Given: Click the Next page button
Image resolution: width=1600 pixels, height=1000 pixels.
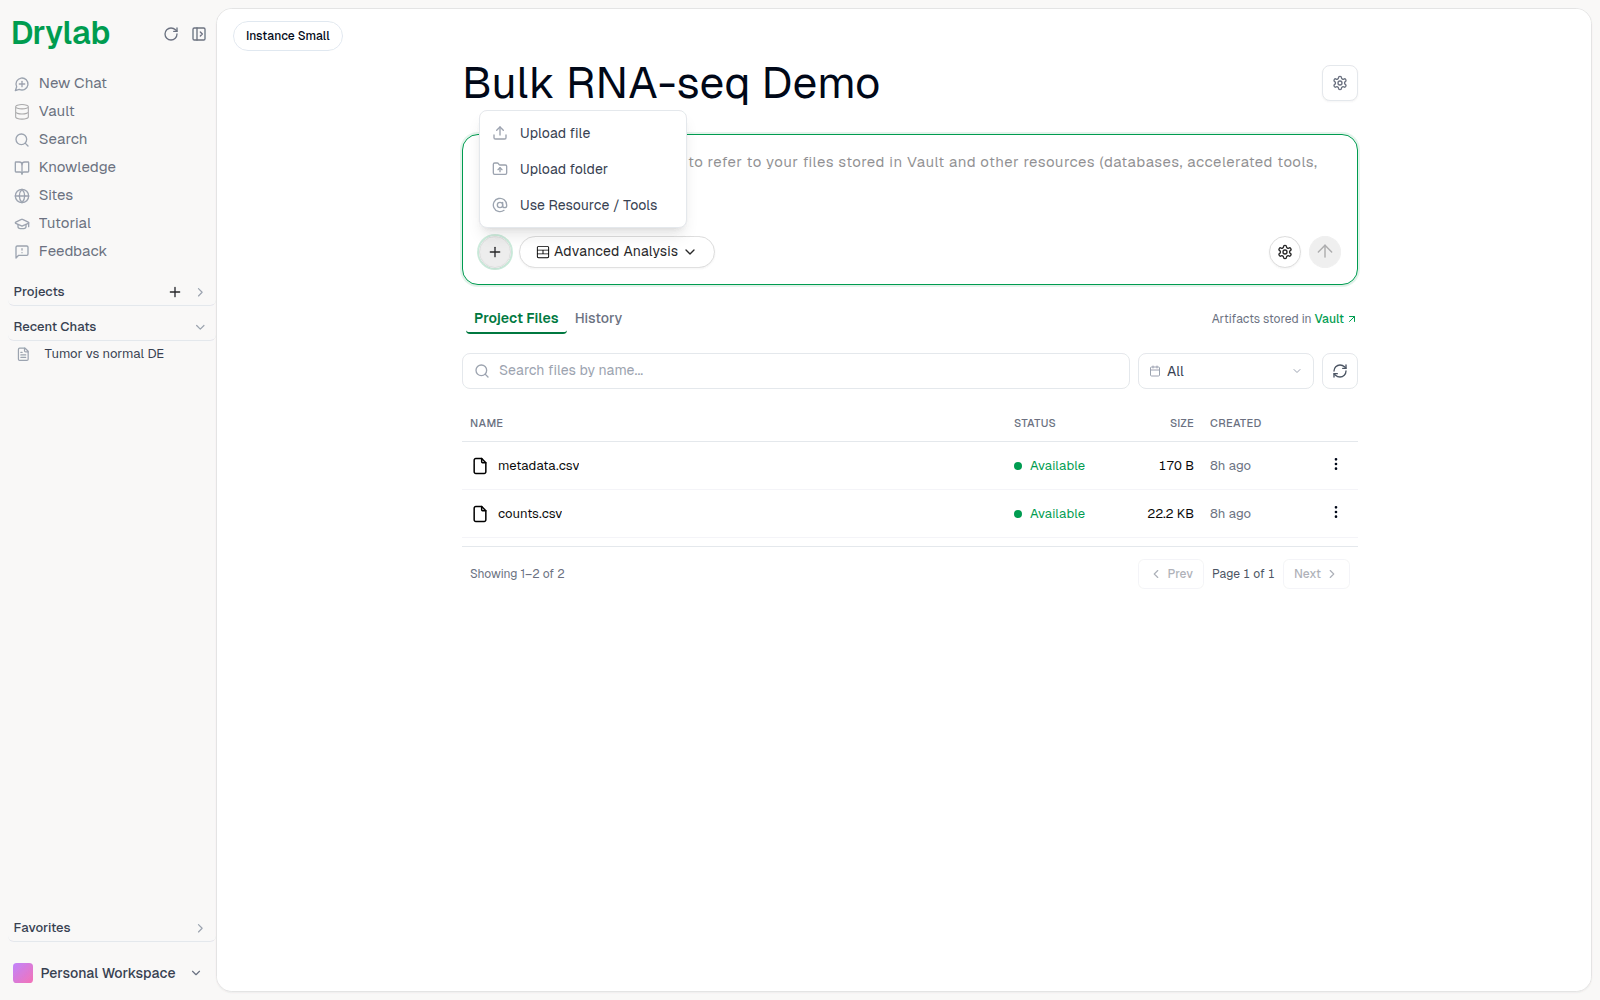Looking at the screenshot, I should [1316, 574].
